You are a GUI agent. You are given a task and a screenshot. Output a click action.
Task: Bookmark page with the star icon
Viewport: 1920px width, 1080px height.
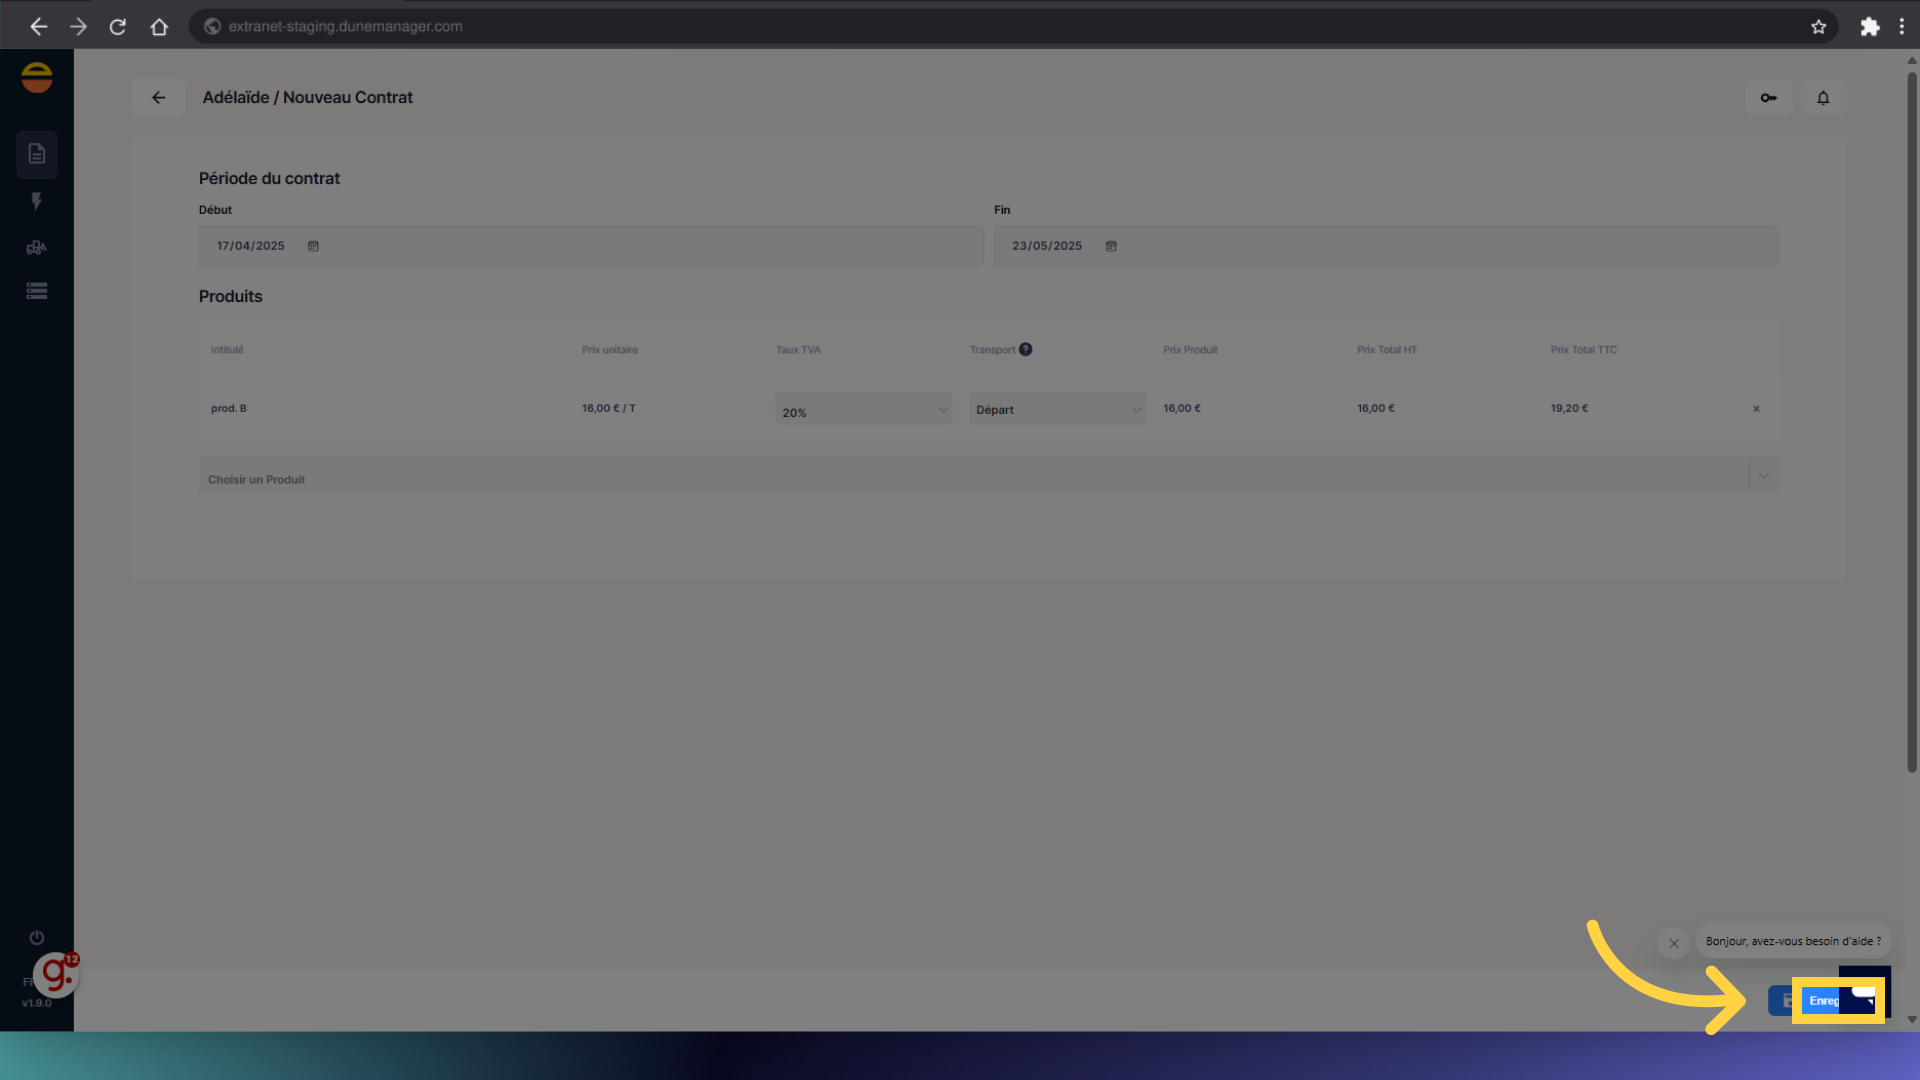pyautogui.click(x=1818, y=27)
